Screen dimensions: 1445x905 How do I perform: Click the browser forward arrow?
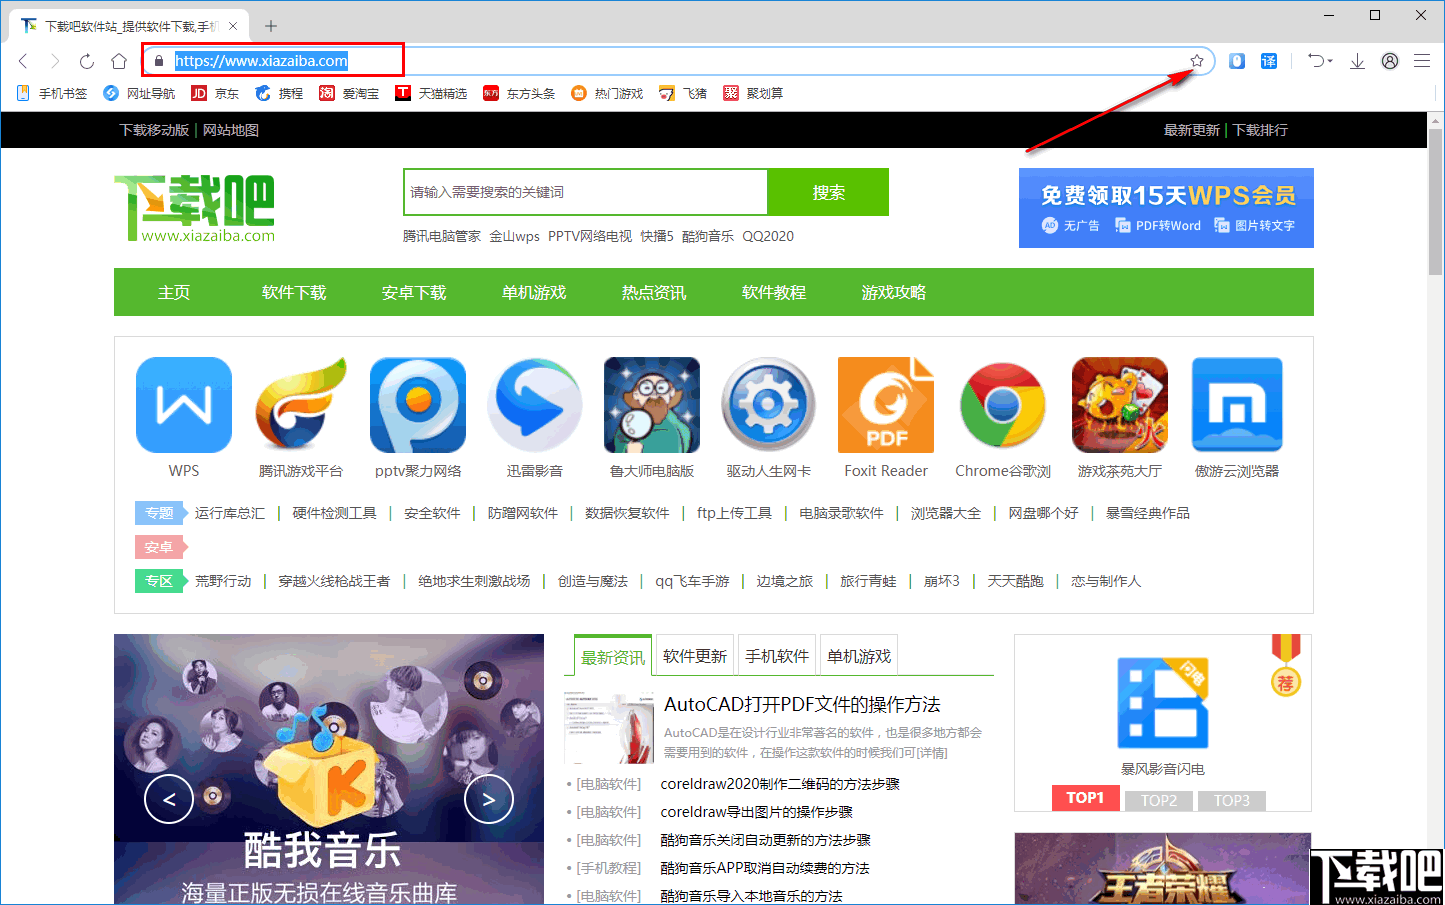[x=55, y=61]
